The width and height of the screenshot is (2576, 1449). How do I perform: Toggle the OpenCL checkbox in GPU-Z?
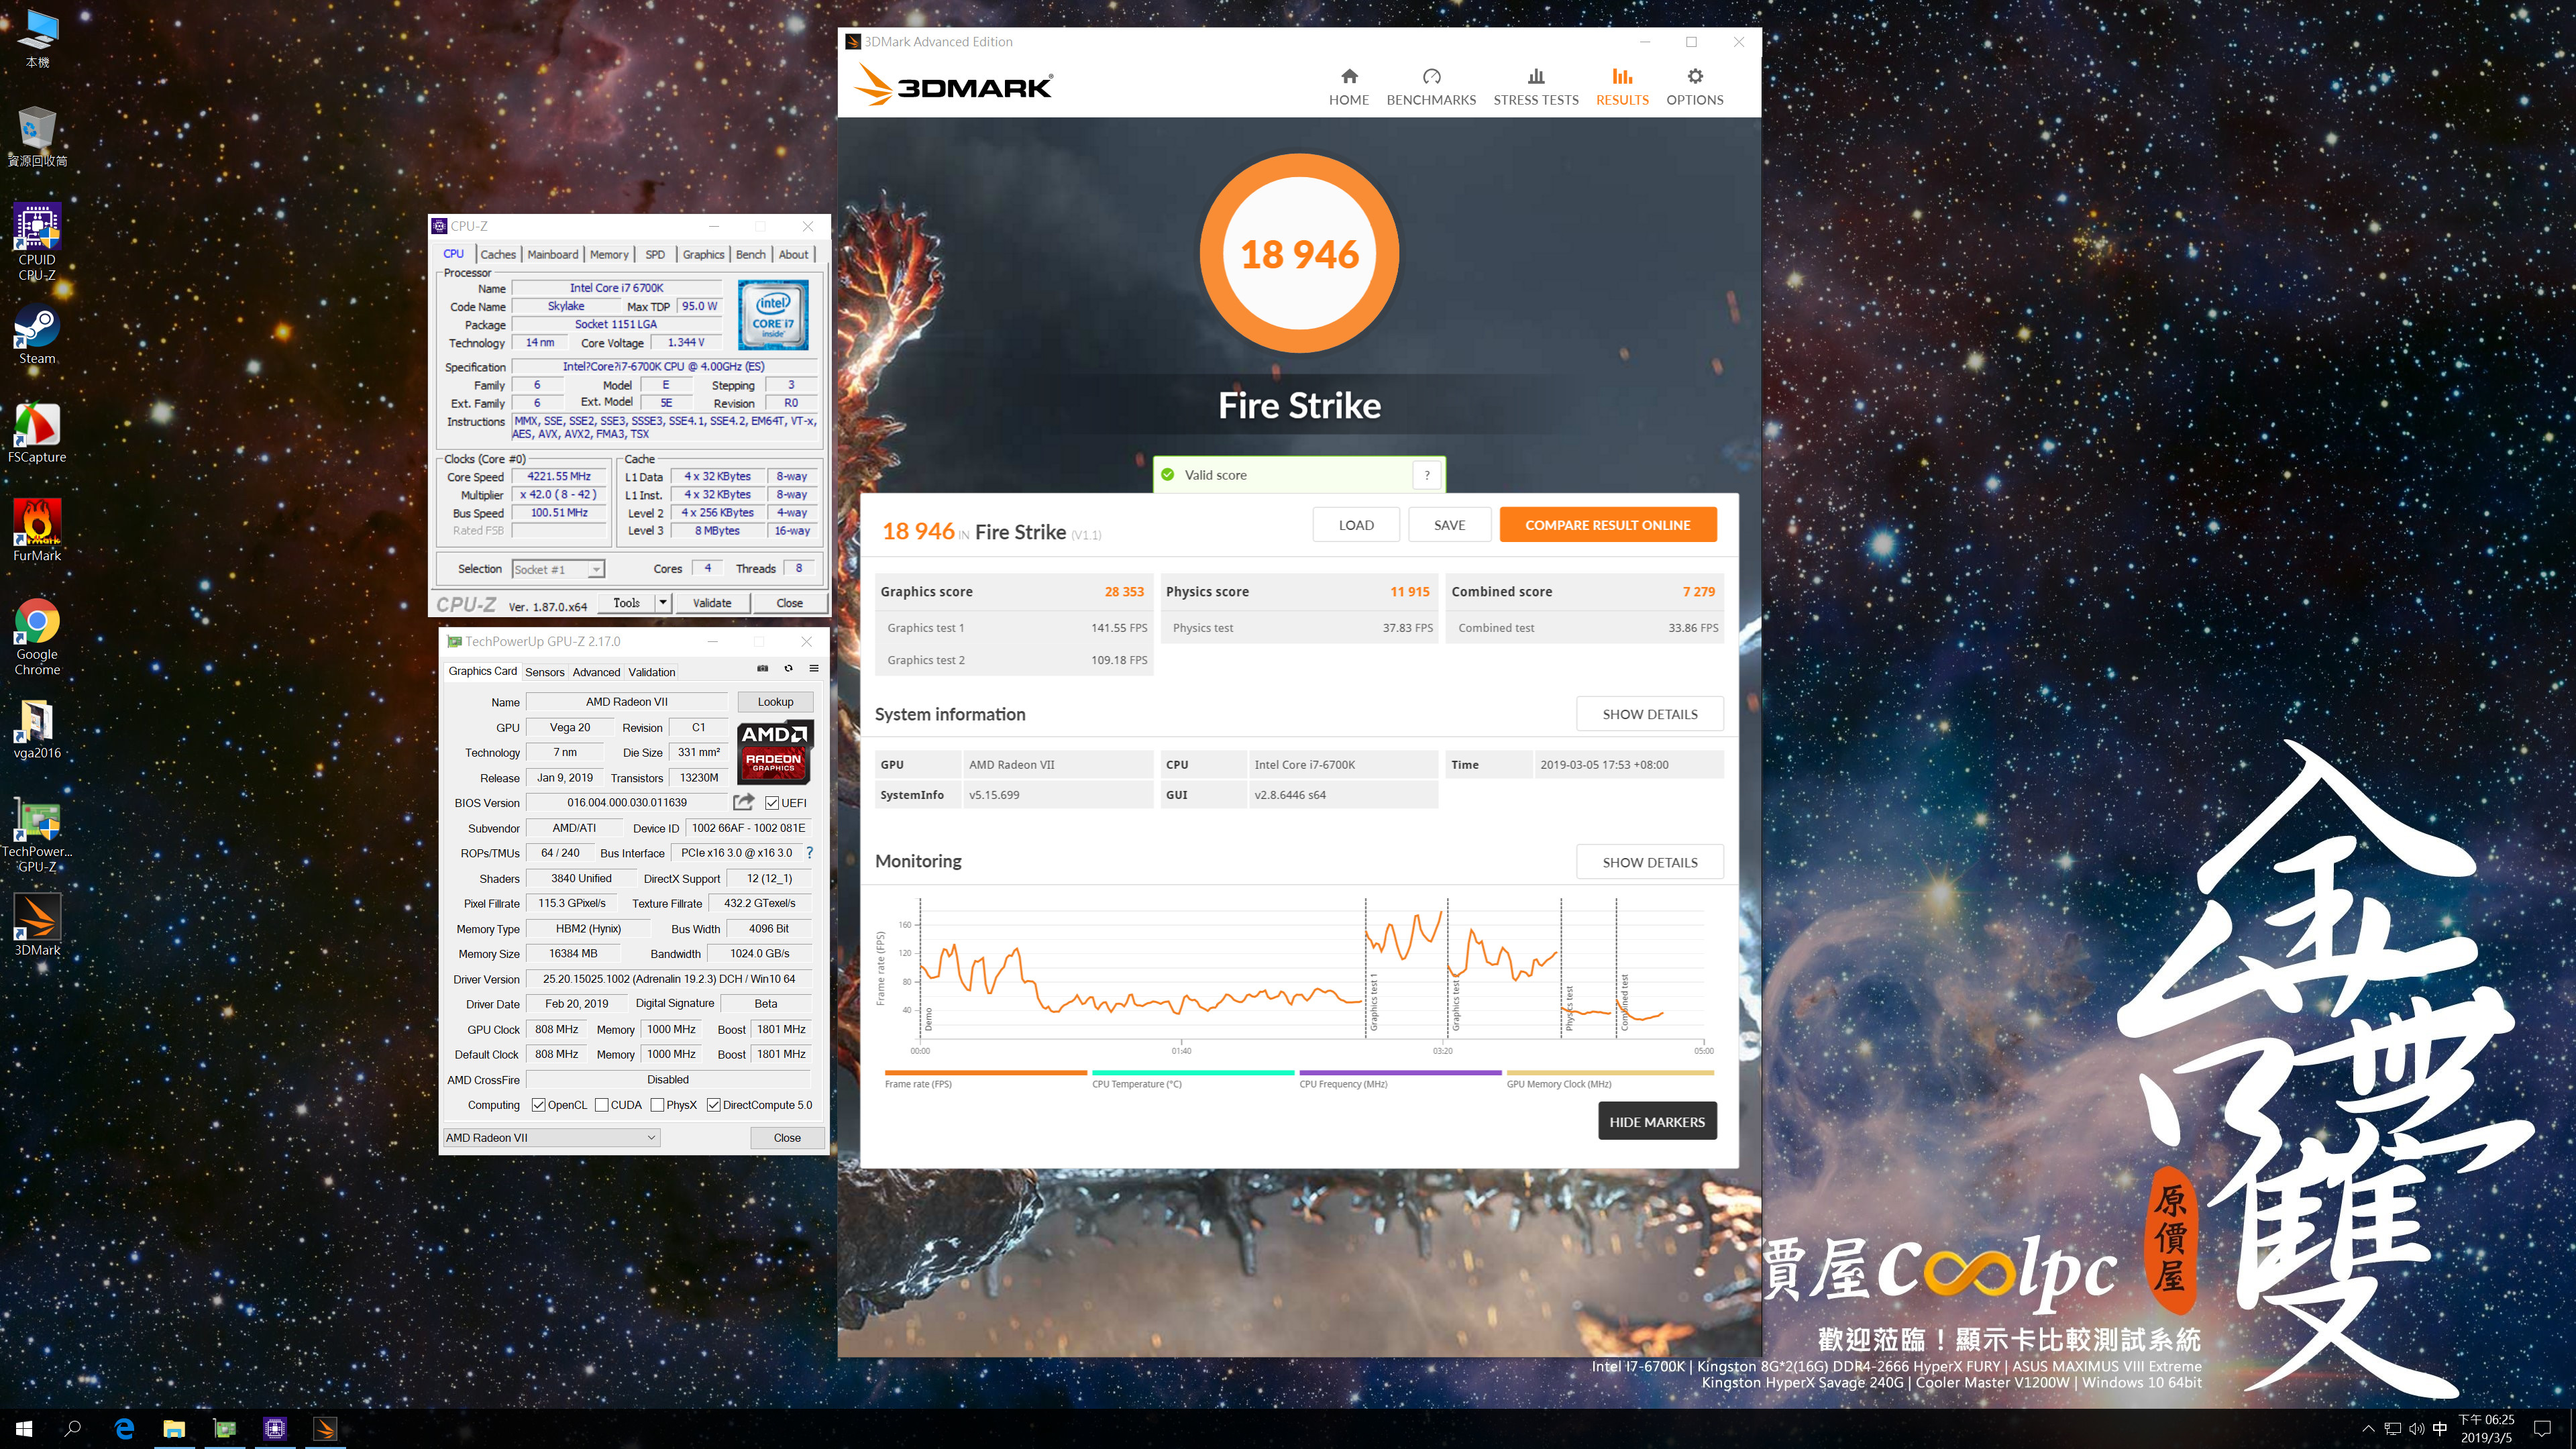(x=539, y=1105)
